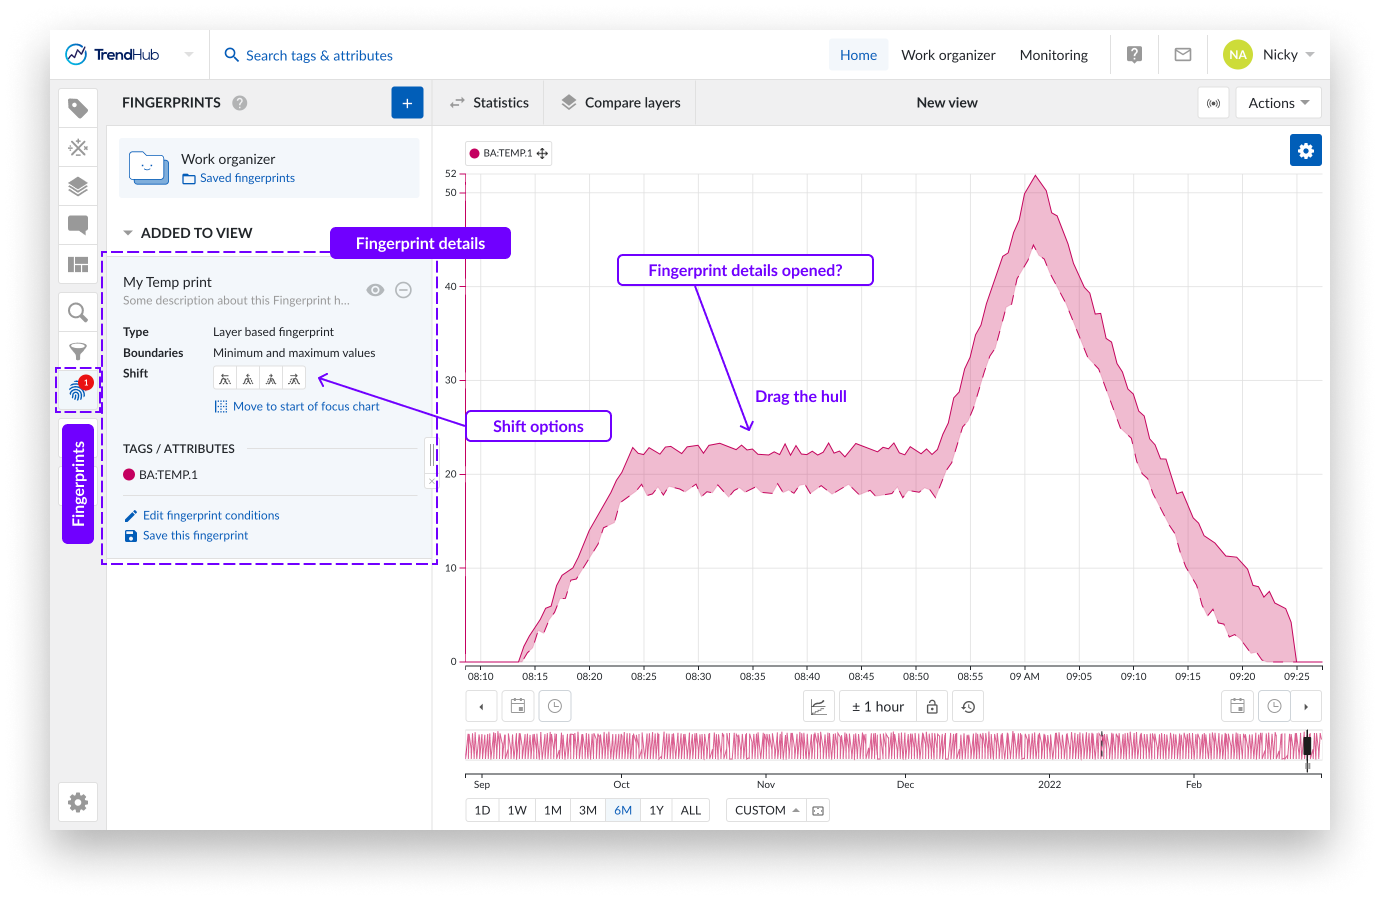This screenshot has width=1380, height=900.
Task: Toggle visibility eye for My Temp print
Action: pos(375,290)
